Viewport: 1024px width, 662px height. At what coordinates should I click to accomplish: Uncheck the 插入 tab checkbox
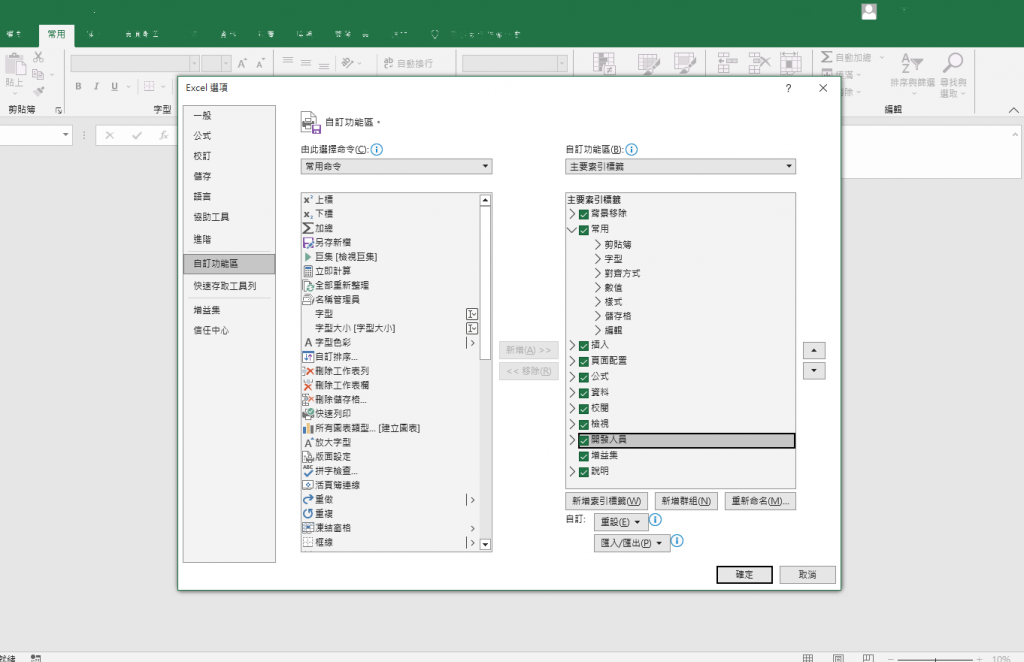pyautogui.click(x=584, y=345)
